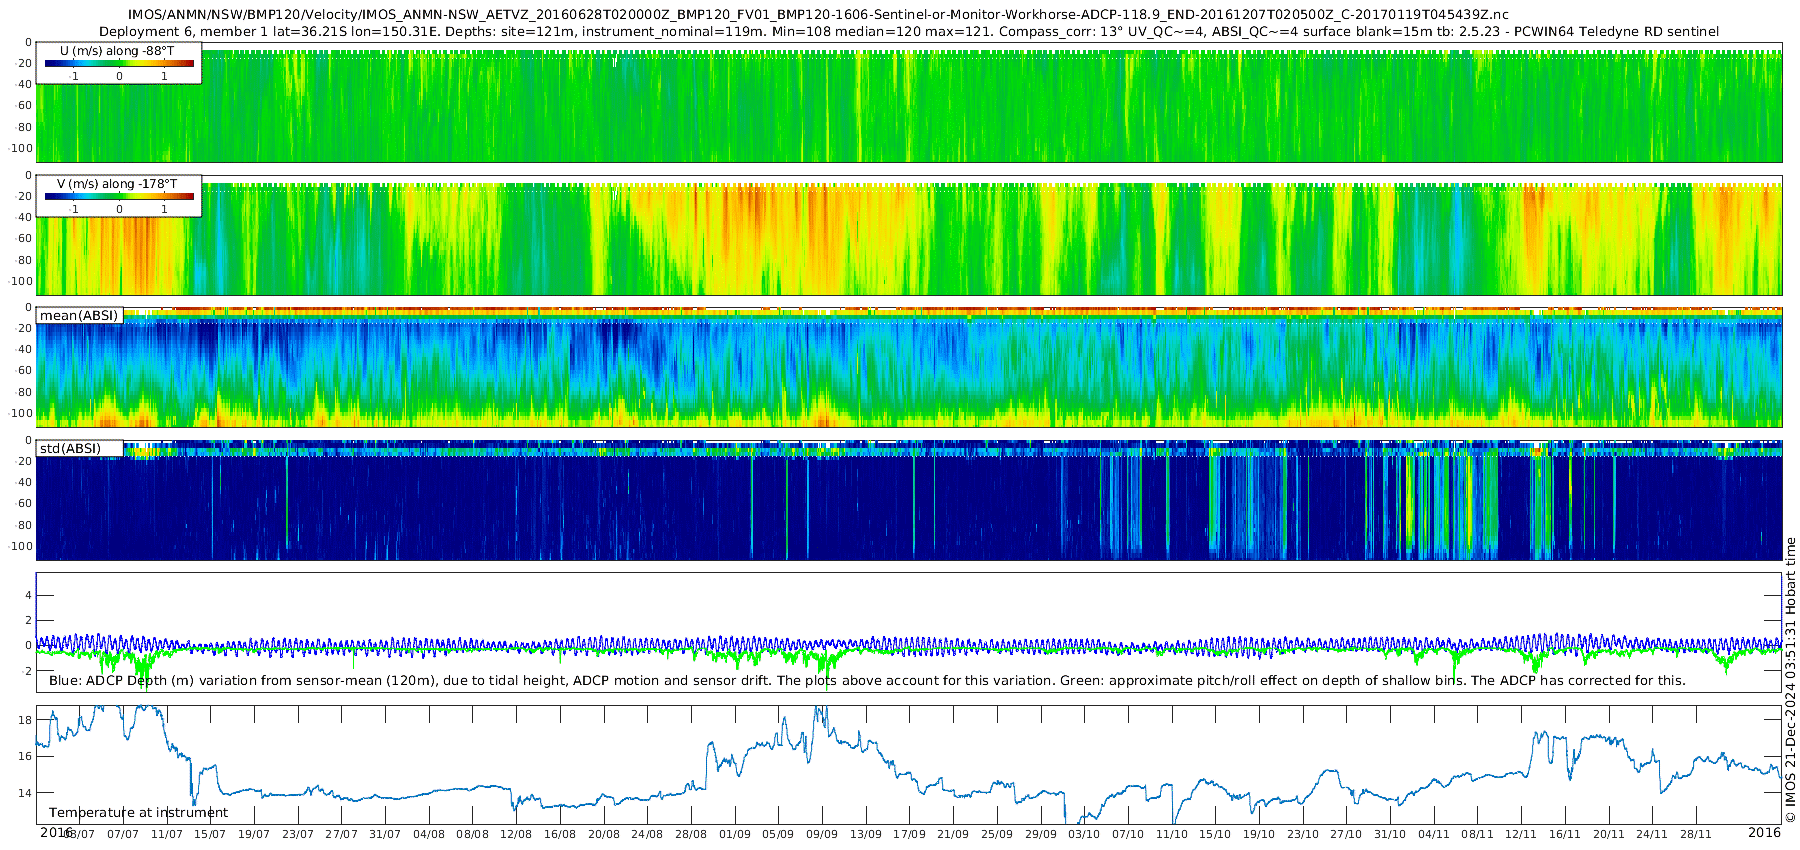This screenshot has height=850, width=1800.
Task: Click 'U (m/s) along -88°T' legend title
Action: tap(117, 51)
